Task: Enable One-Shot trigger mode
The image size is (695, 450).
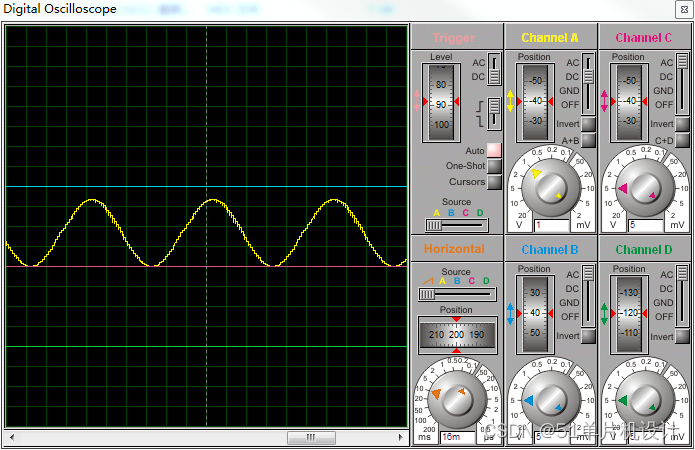Action: (x=494, y=166)
